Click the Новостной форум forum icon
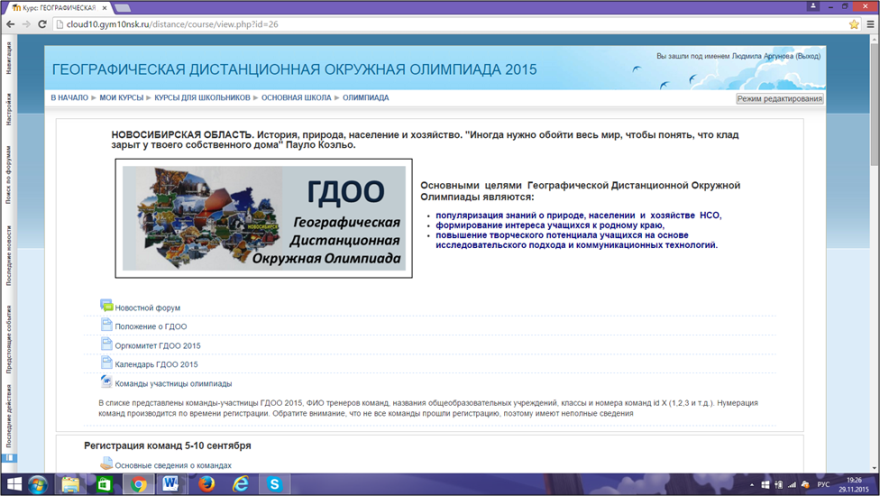880x496 pixels. [106, 306]
